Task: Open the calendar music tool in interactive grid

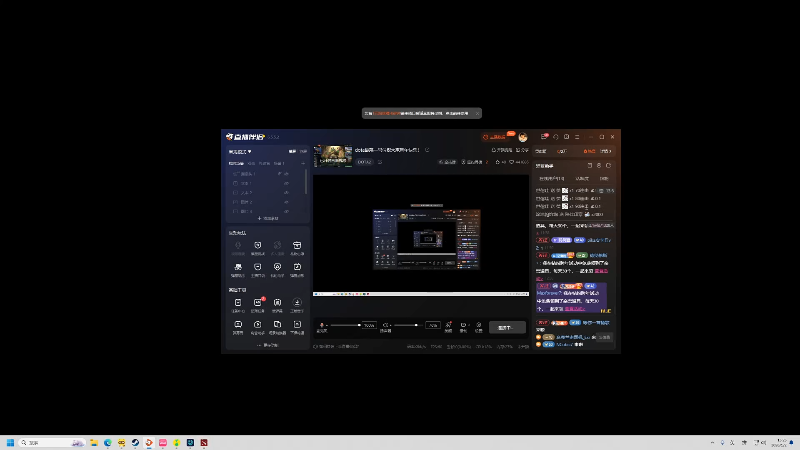Action: coord(297,267)
